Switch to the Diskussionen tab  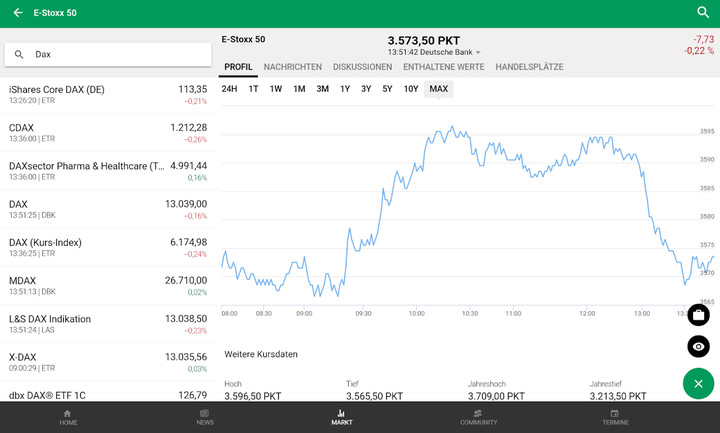click(x=362, y=67)
